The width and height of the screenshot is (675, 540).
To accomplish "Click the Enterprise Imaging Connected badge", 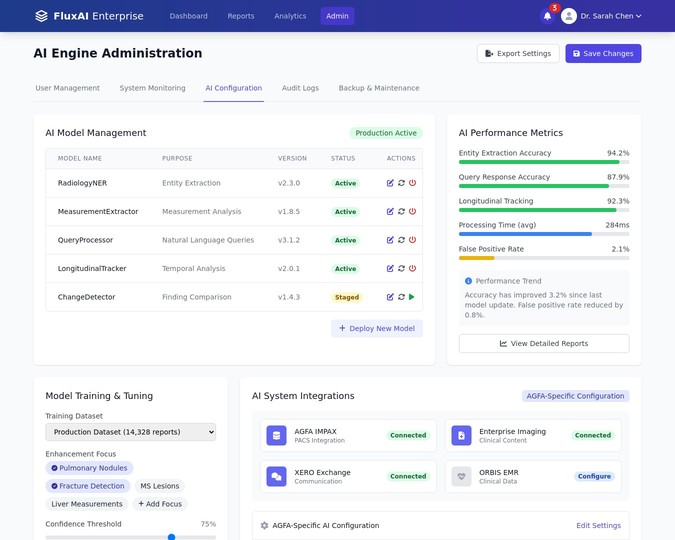I will pyautogui.click(x=593, y=435).
